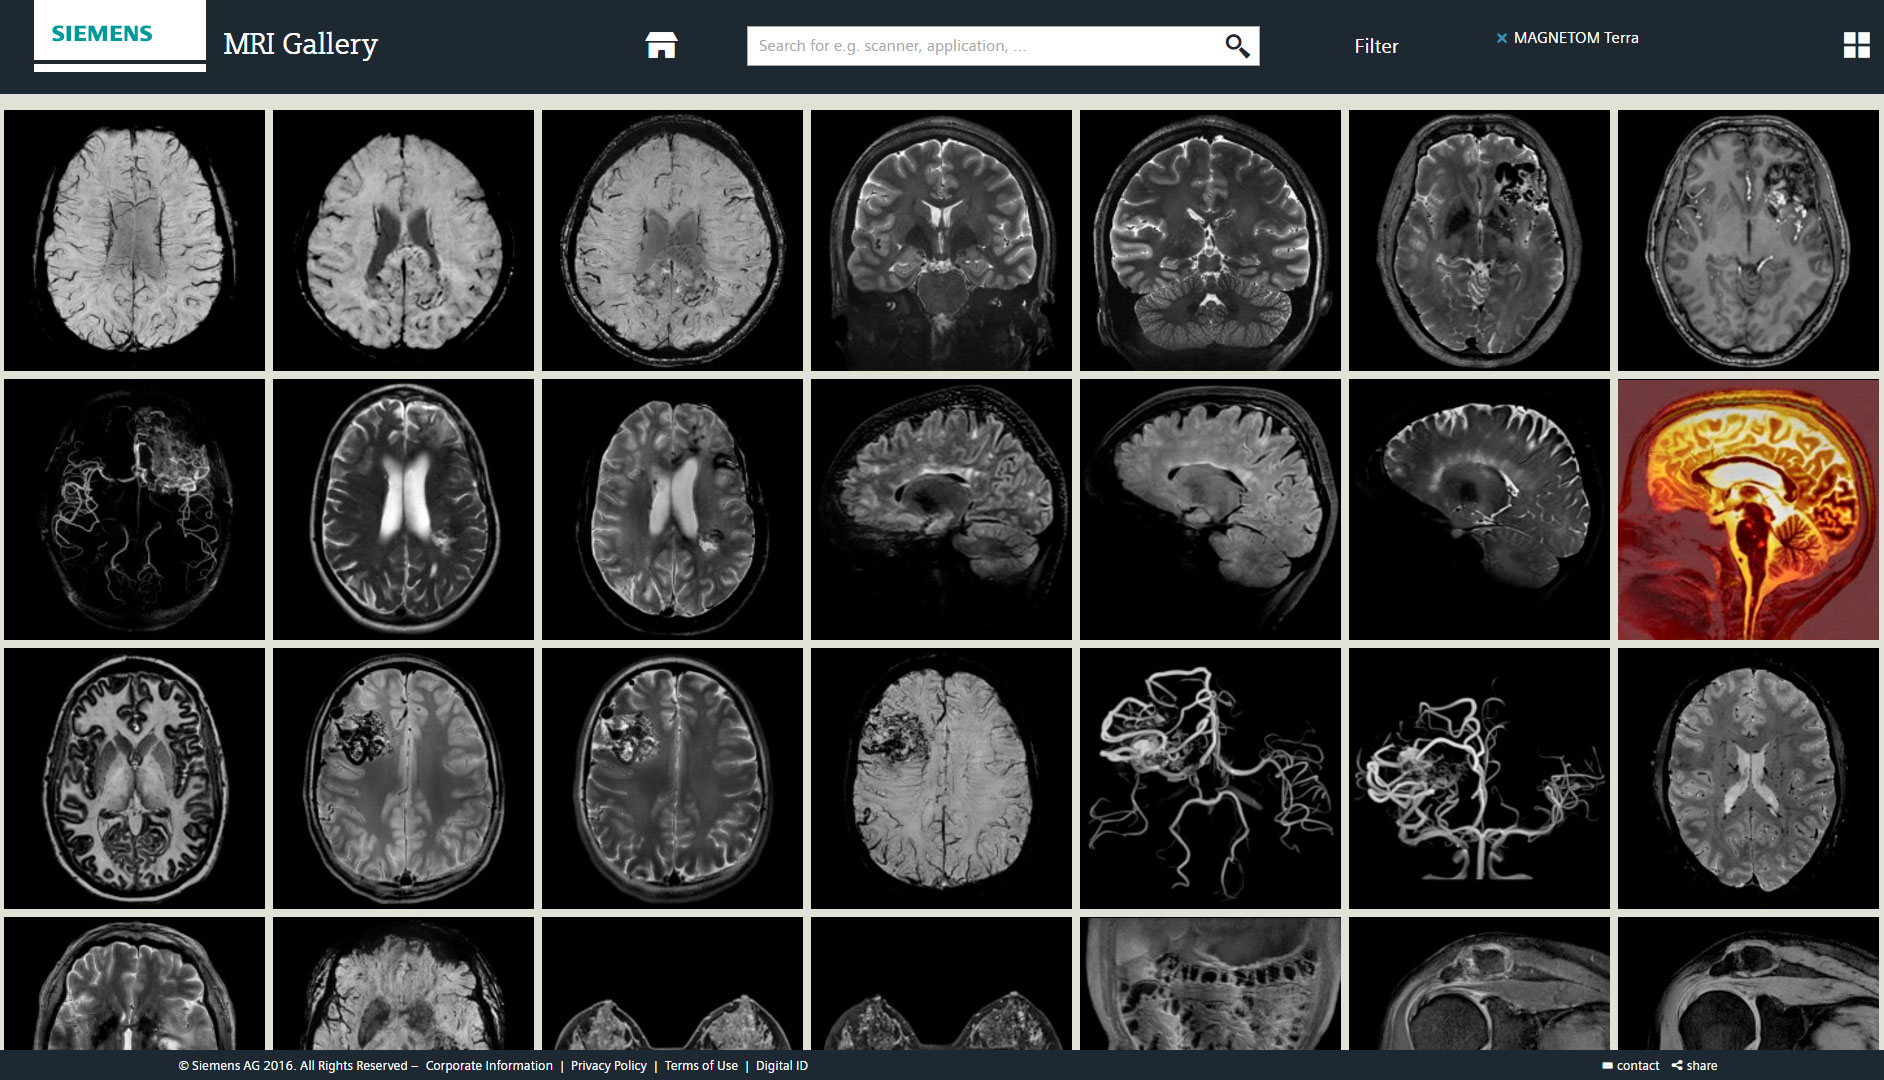Open the MRI Gallery title
The height and width of the screenshot is (1080, 1884).
pyautogui.click(x=300, y=45)
